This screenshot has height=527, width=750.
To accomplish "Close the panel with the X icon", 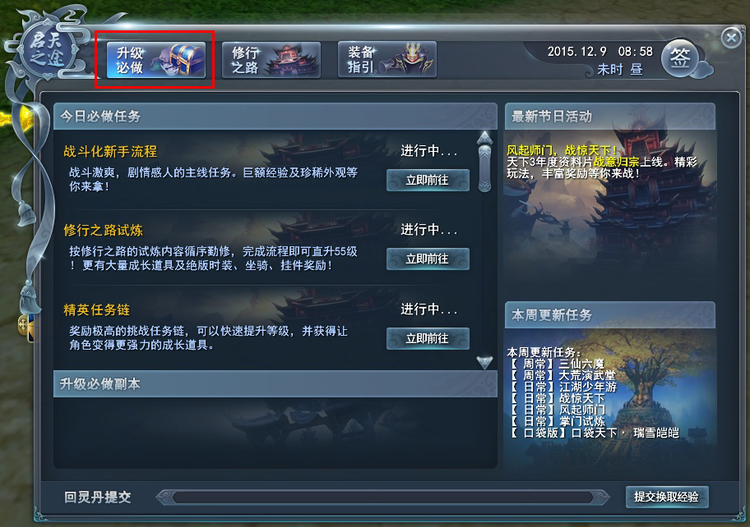I will [731, 37].
